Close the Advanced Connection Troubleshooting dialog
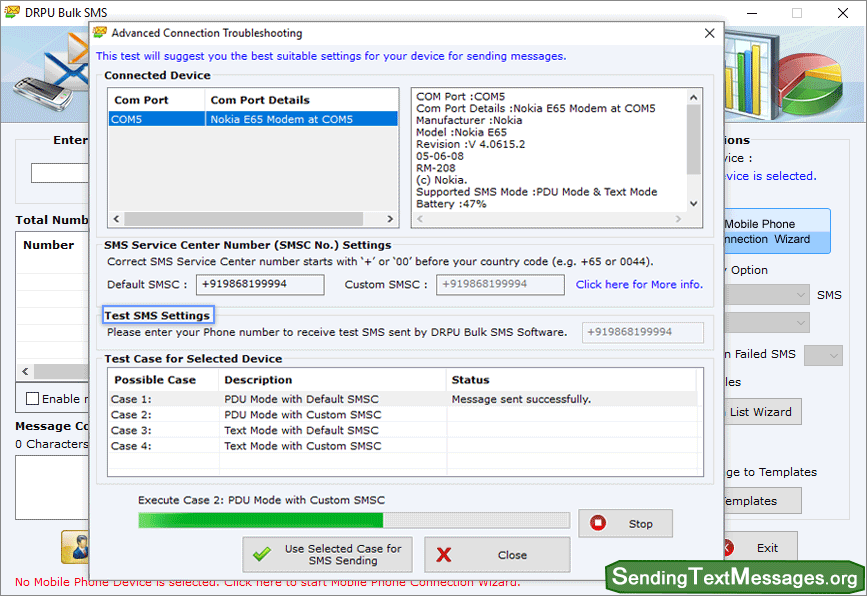This screenshot has height=596, width=867. coord(709,33)
